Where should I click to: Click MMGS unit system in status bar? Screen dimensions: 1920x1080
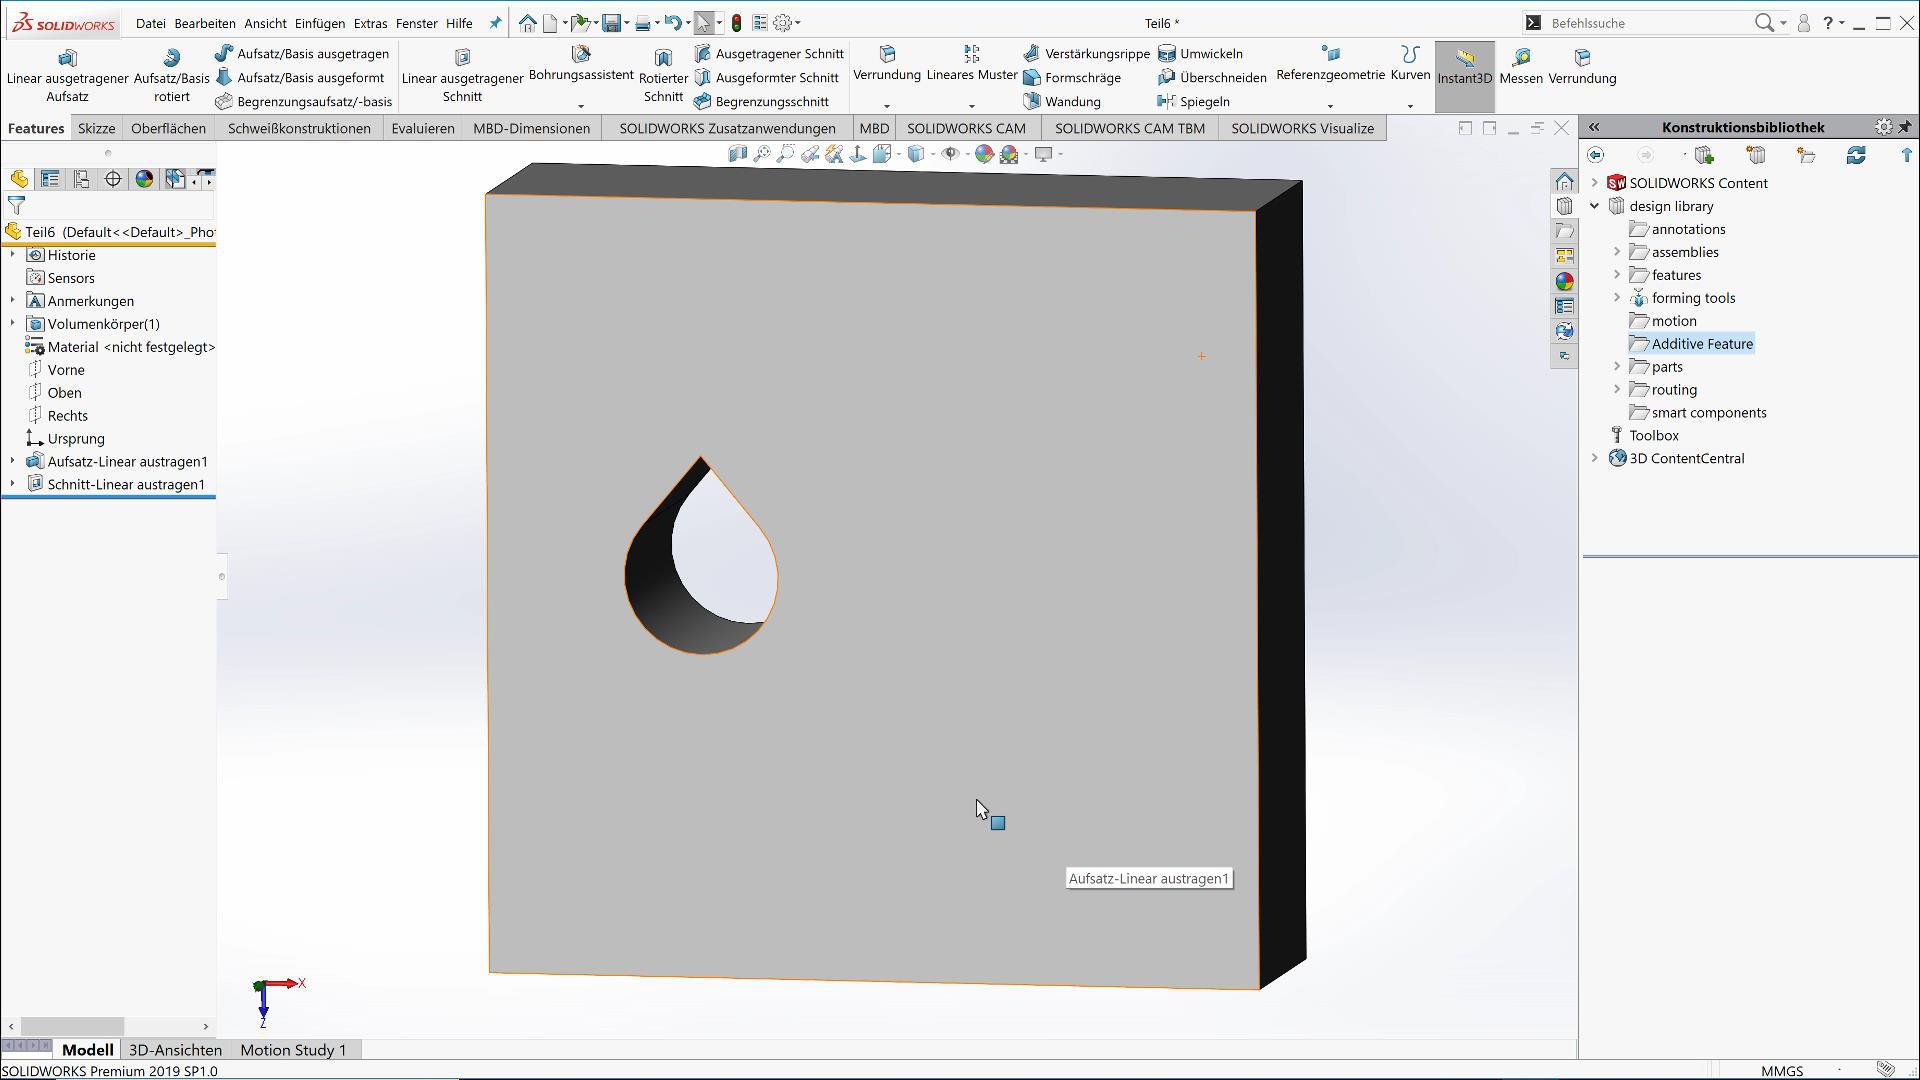click(x=1781, y=1071)
